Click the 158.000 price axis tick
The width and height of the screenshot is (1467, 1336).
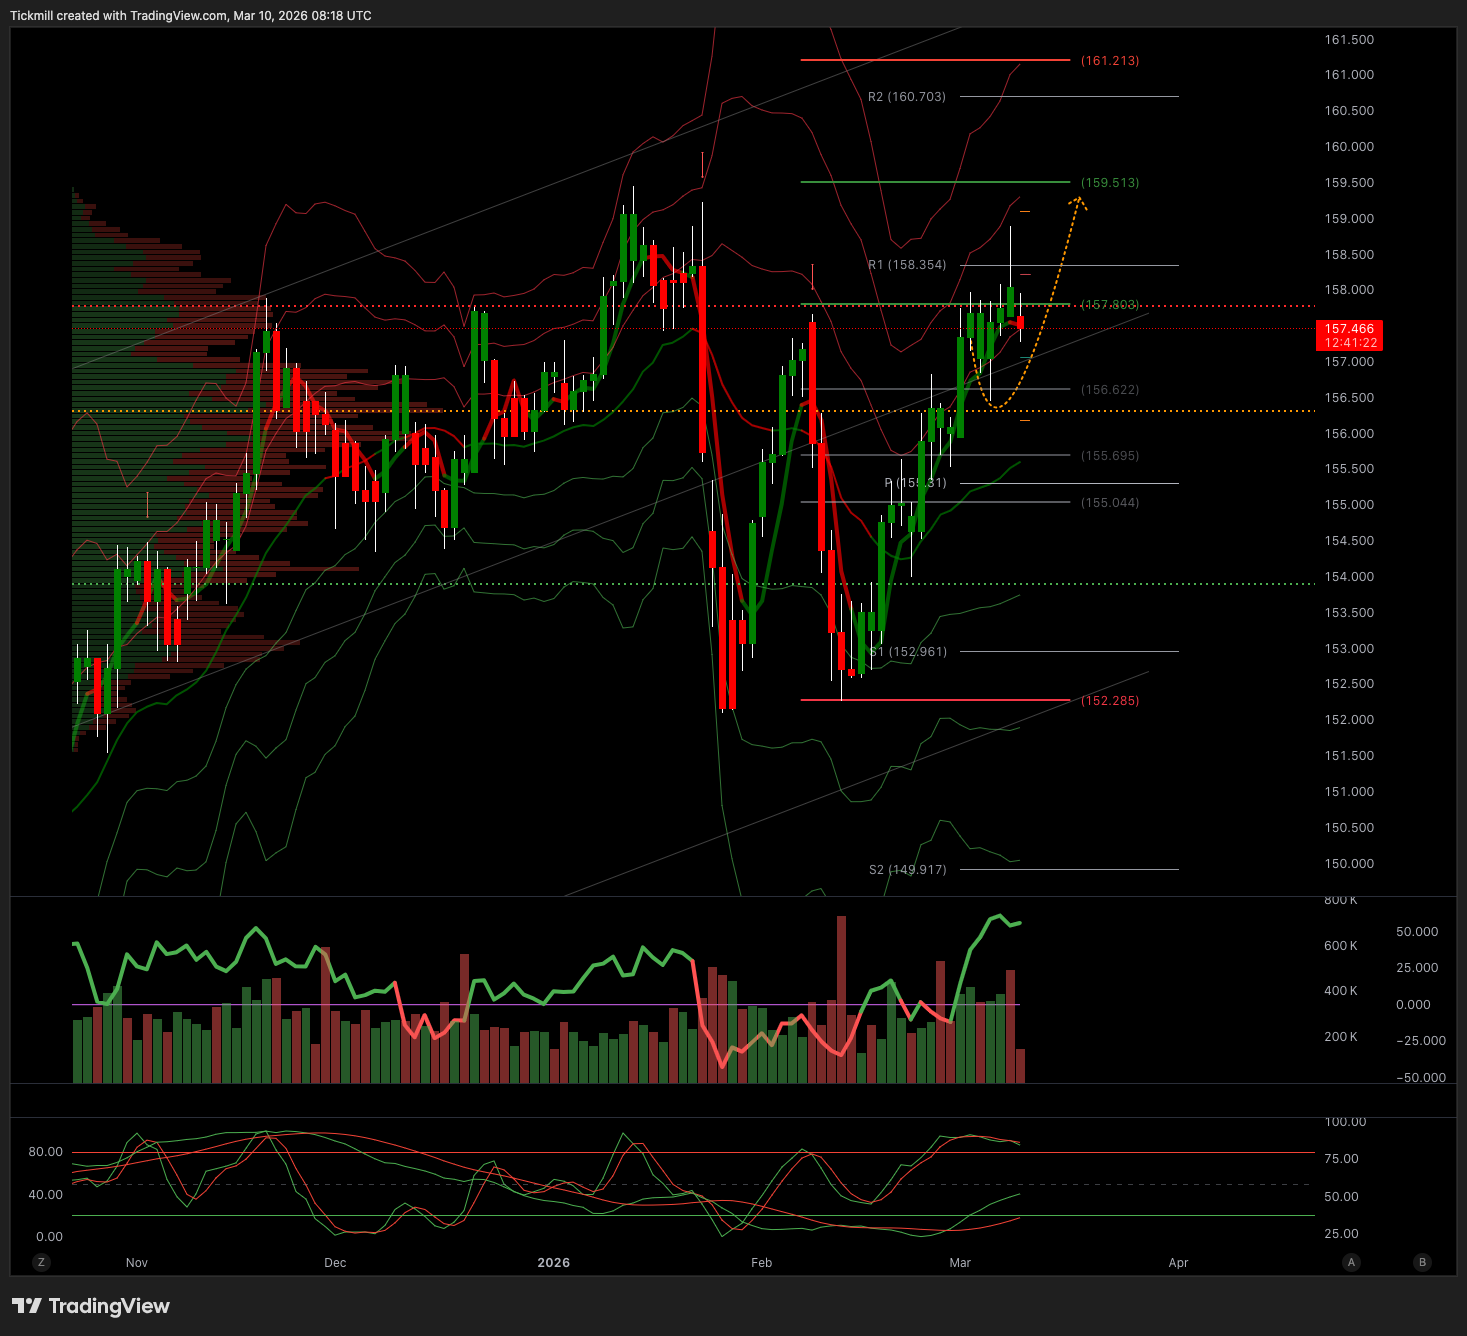pos(1349,290)
